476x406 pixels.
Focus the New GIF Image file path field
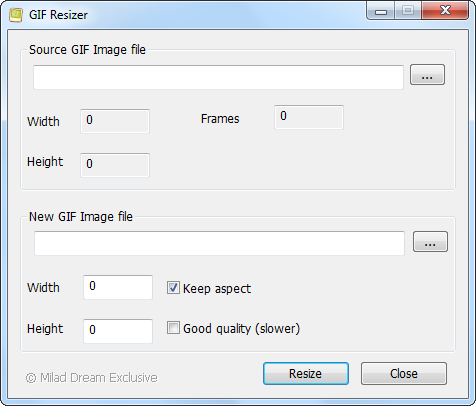219,243
